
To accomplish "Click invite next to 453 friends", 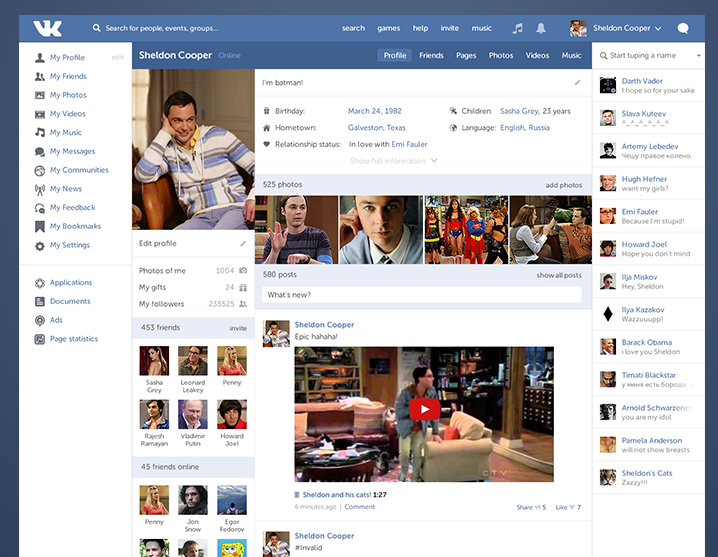I will [x=238, y=328].
